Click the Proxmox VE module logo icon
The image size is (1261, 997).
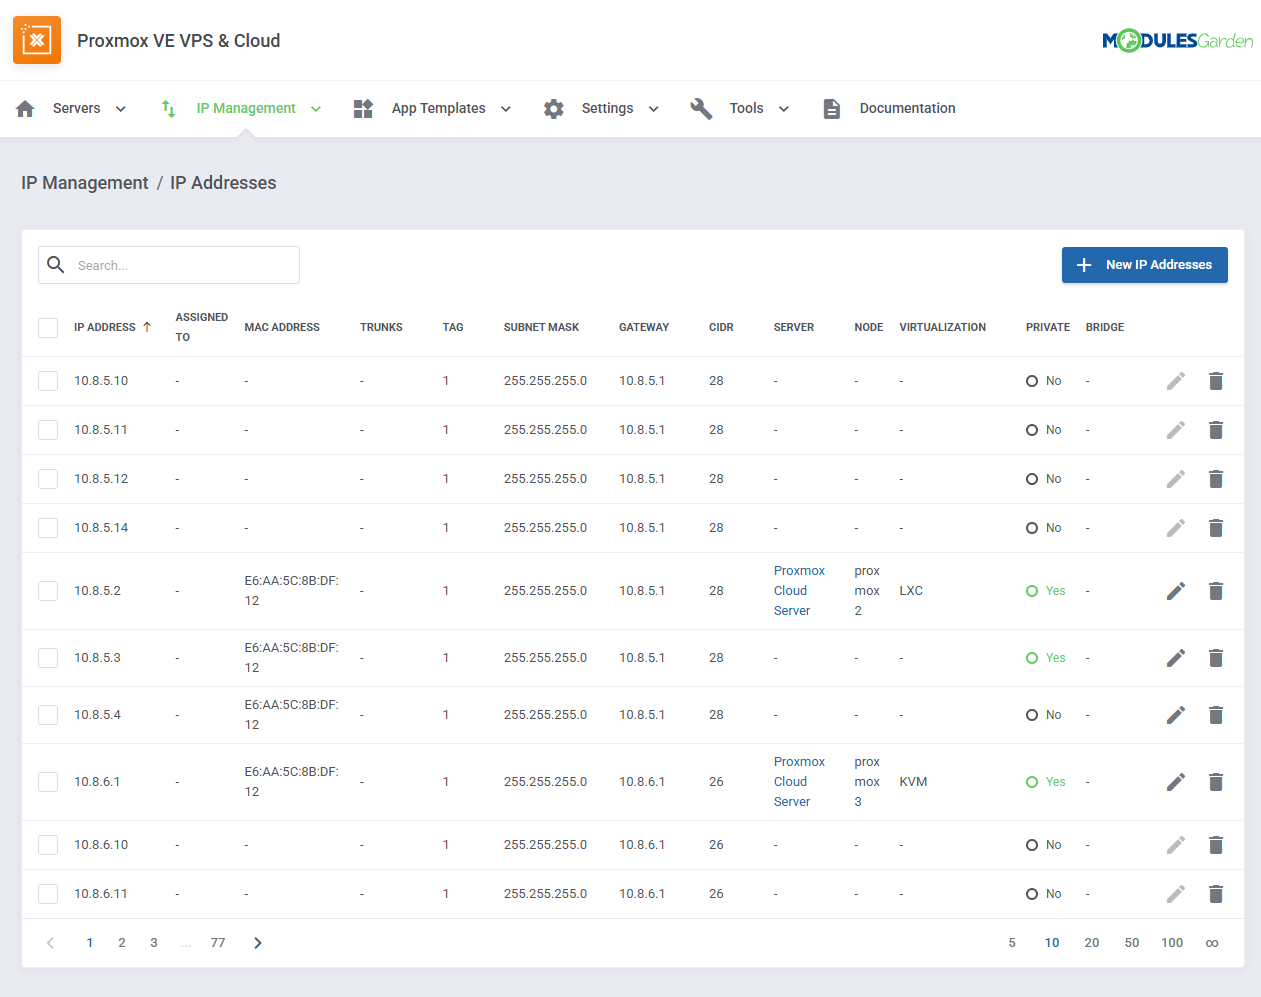pos(37,40)
